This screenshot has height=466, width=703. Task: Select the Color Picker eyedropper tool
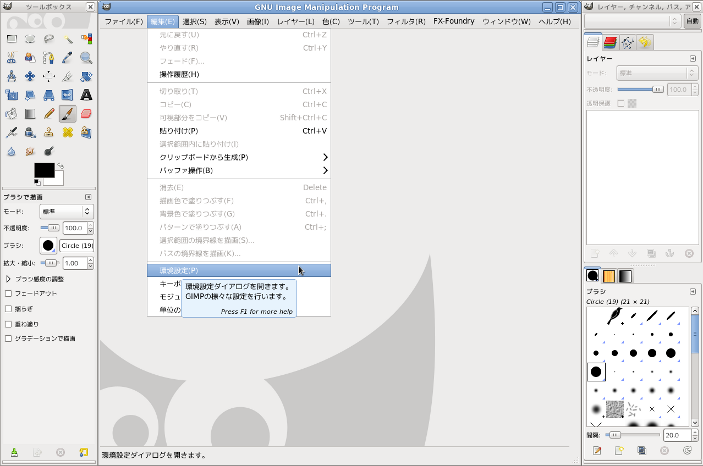[68, 58]
